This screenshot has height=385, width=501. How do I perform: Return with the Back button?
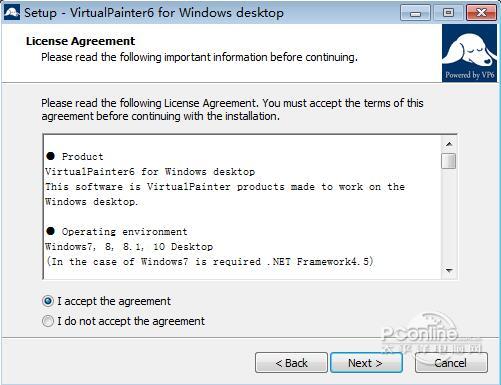click(291, 363)
